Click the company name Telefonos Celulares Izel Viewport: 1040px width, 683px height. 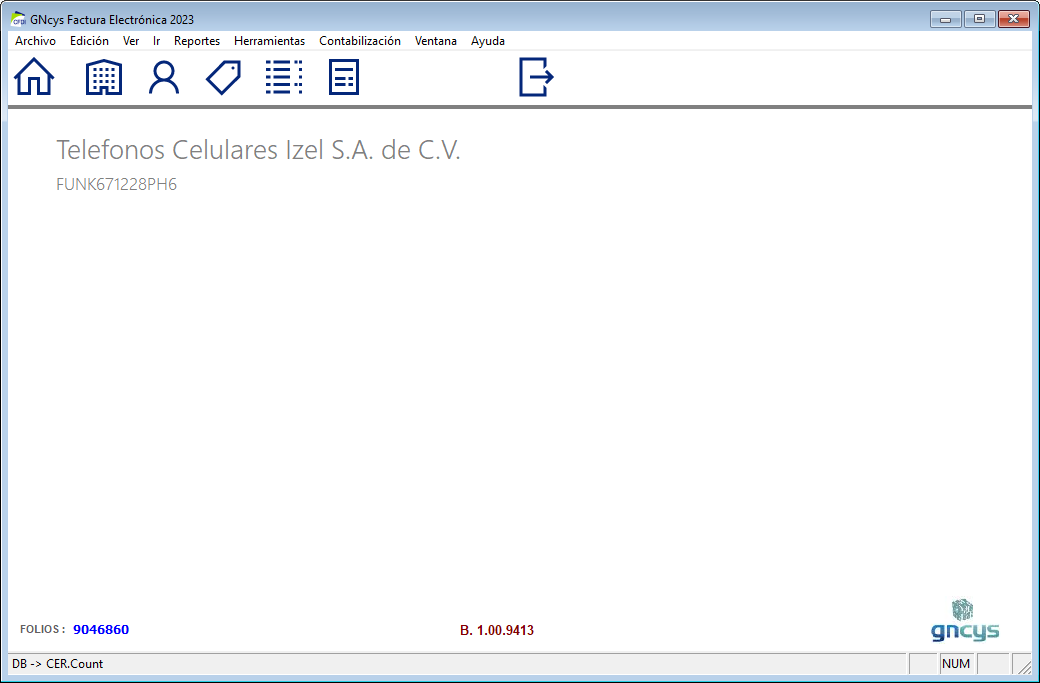click(x=258, y=150)
